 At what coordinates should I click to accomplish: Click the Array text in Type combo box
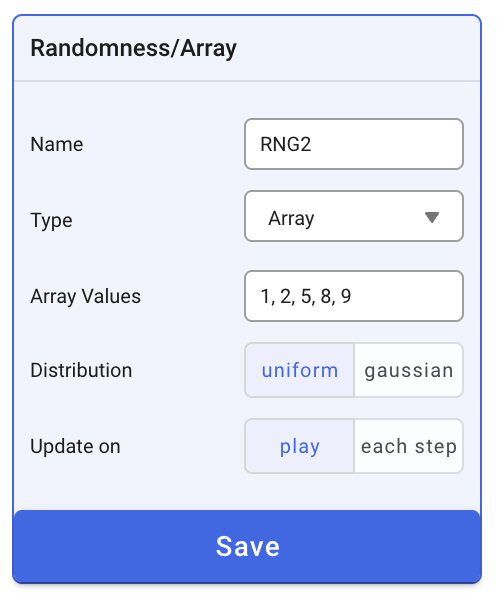tap(291, 218)
